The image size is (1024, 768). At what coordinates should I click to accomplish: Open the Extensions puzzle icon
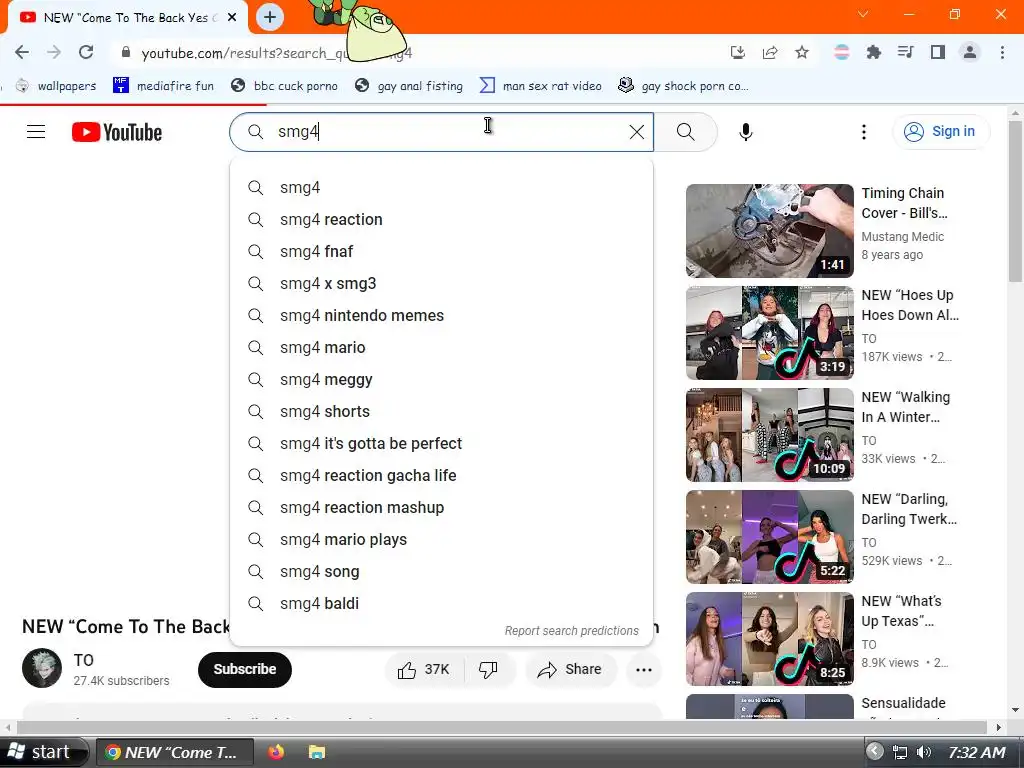873,52
